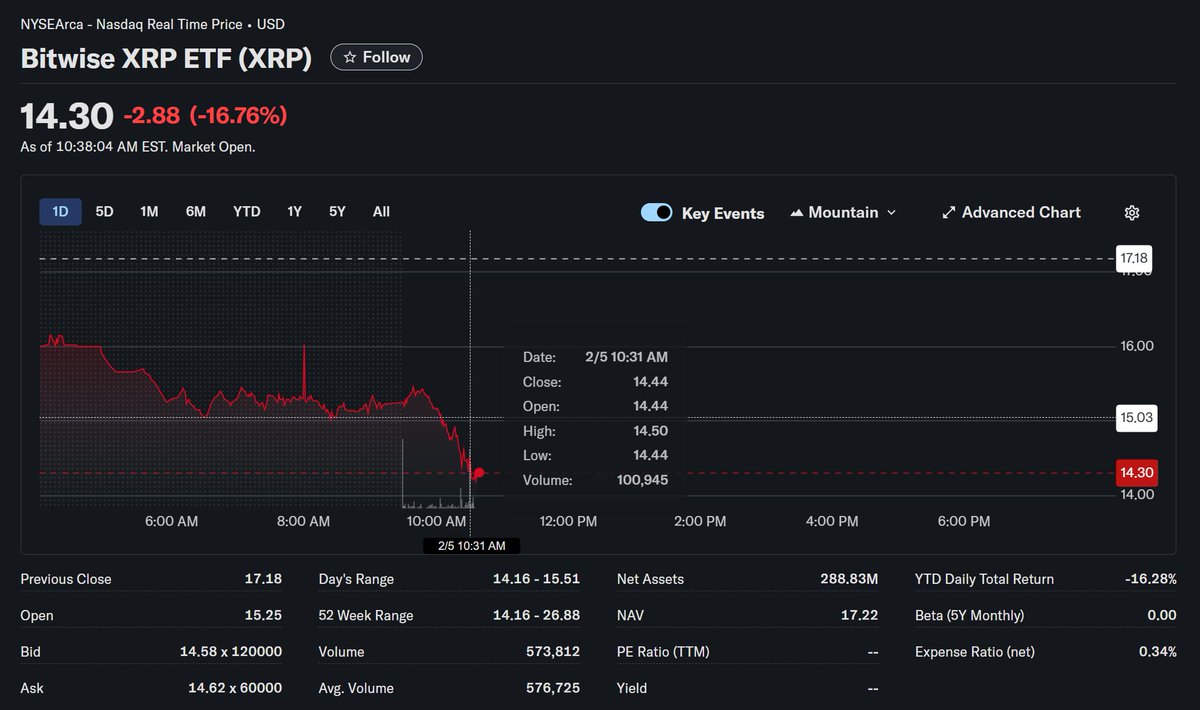Select the YTD range tab

pyautogui.click(x=247, y=212)
